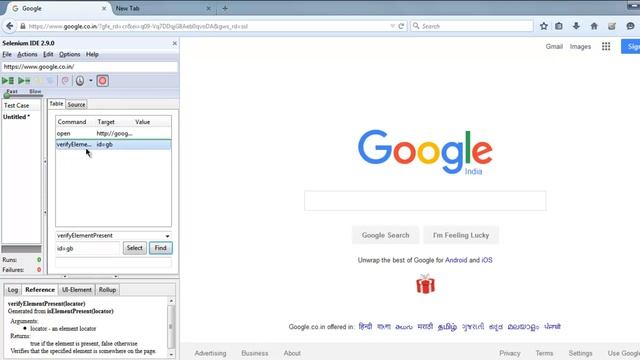The width and height of the screenshot is (640, 360).
Task: Open the Google apps grid icon
Action: 606,47
